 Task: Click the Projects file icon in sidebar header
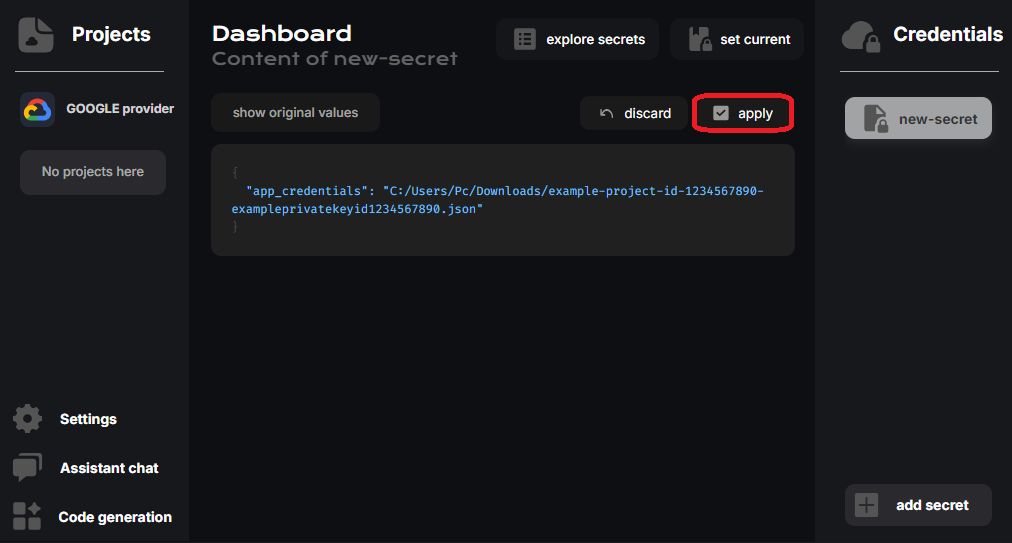(x=36, y=35)
